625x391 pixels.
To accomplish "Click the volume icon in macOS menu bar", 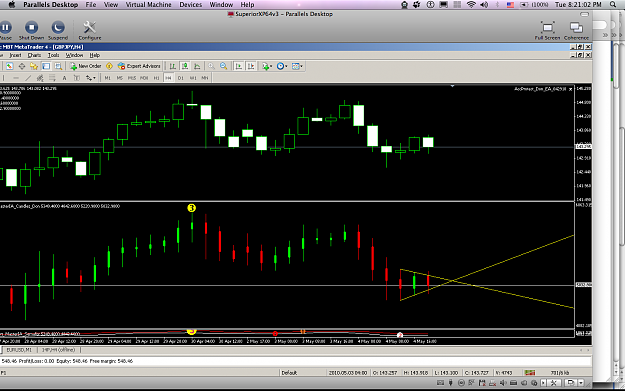I will 484,5.
